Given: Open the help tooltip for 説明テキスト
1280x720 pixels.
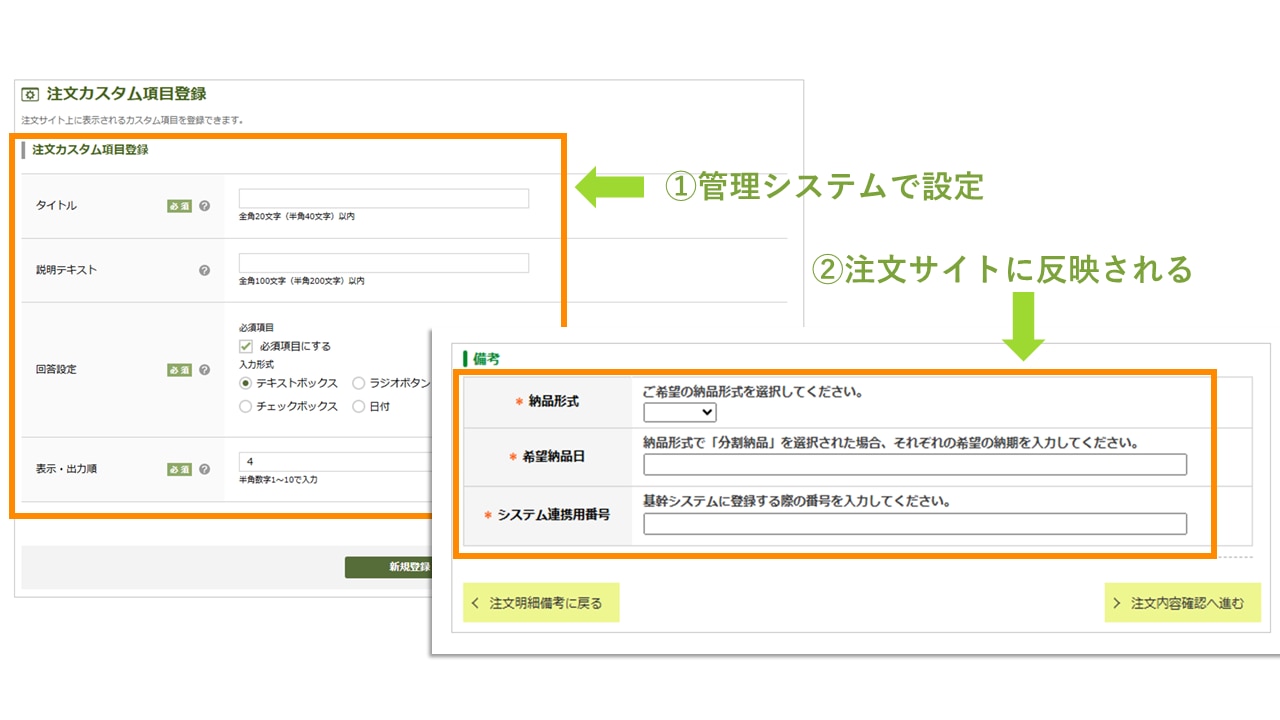Looking at the screenshot, I should [205, 270].
